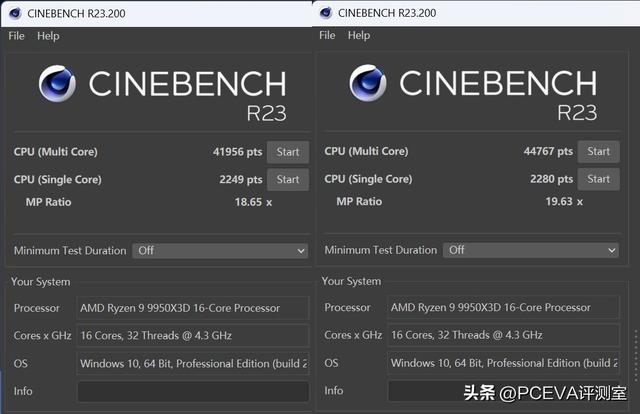Open the Help menu in the right window
640x414 pixels.
tap(359, 35)
